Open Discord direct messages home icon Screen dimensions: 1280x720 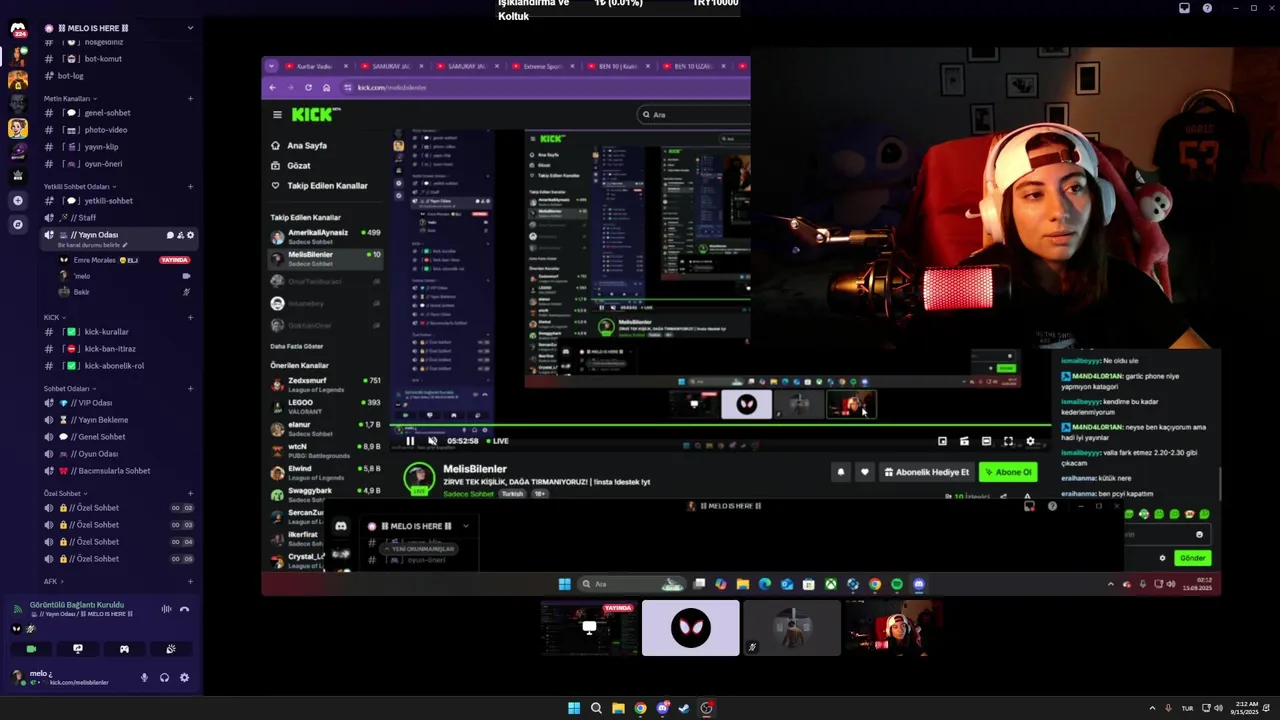pyautogui.click(x=18, y=29)
